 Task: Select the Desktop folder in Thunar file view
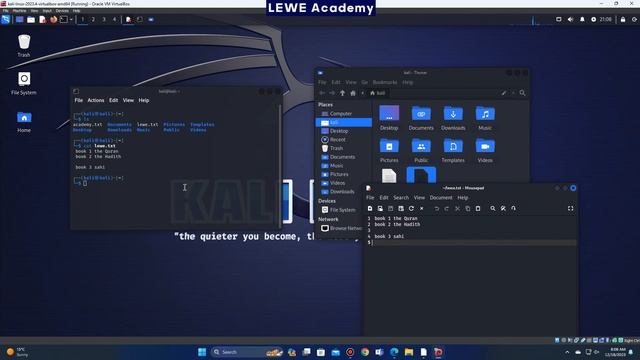(x=389, y=118)
